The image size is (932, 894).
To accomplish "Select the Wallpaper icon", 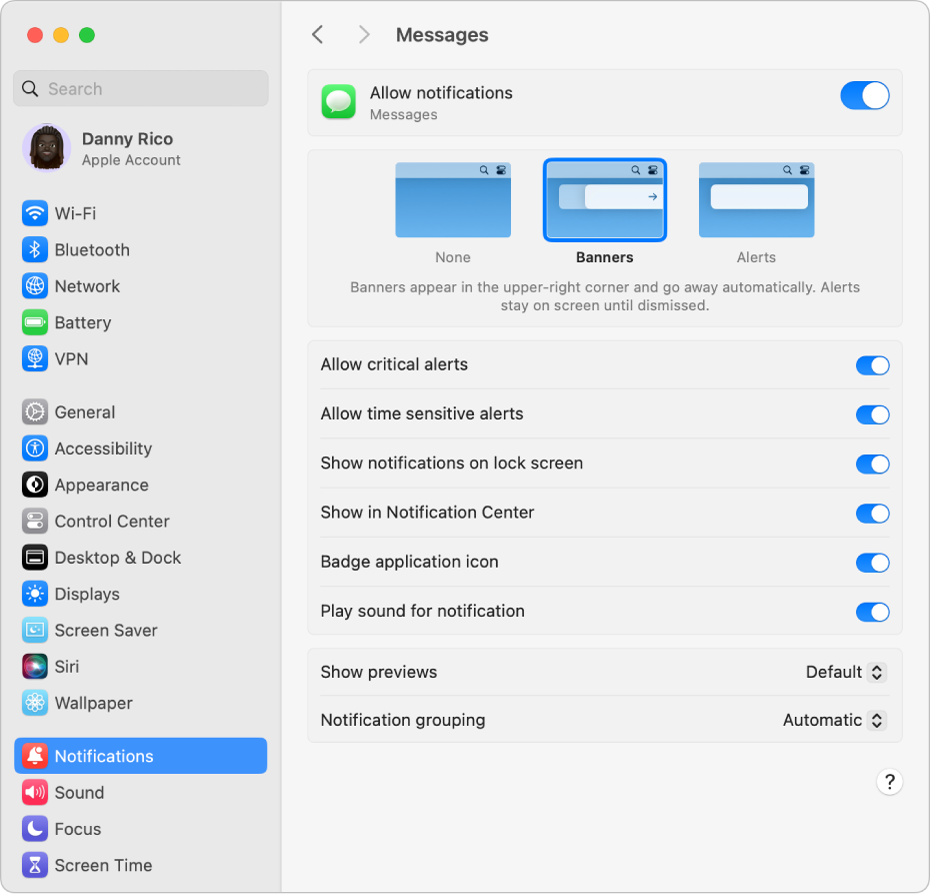I will pyautogui.click(x=36, y=703).
